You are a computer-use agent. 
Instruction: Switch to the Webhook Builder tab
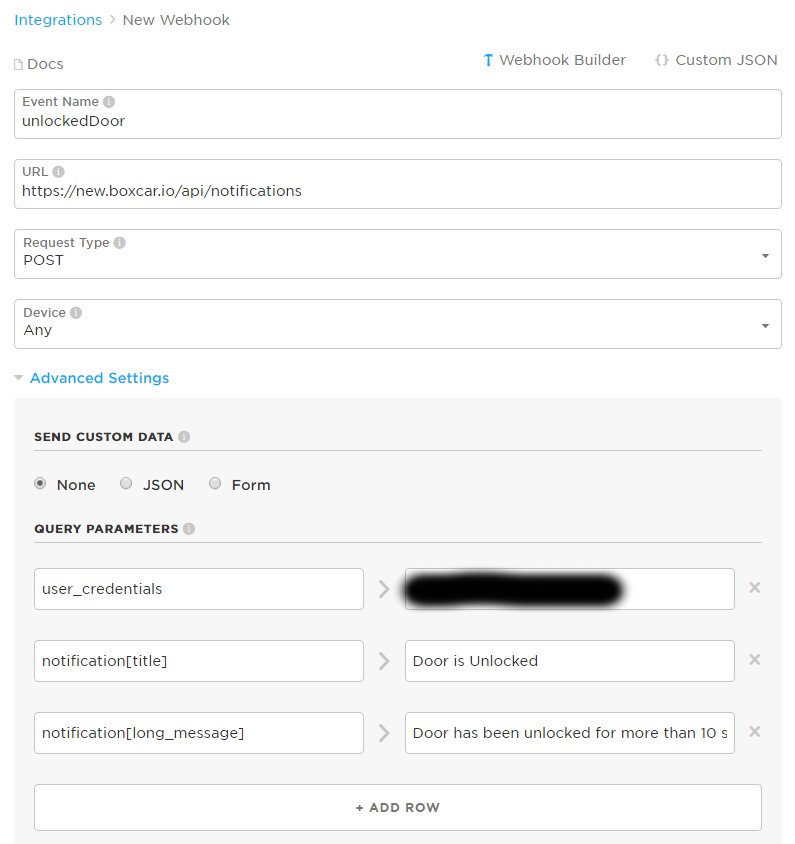(554, 60)
